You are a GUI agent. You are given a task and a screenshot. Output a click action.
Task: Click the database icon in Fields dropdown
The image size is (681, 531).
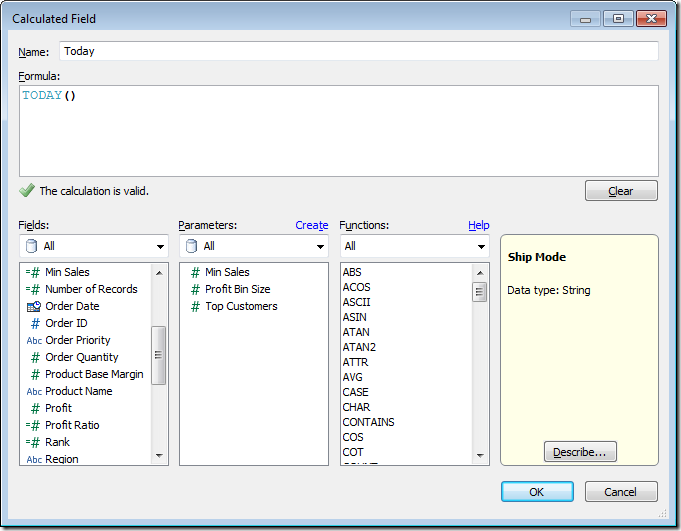pos(33,246)
